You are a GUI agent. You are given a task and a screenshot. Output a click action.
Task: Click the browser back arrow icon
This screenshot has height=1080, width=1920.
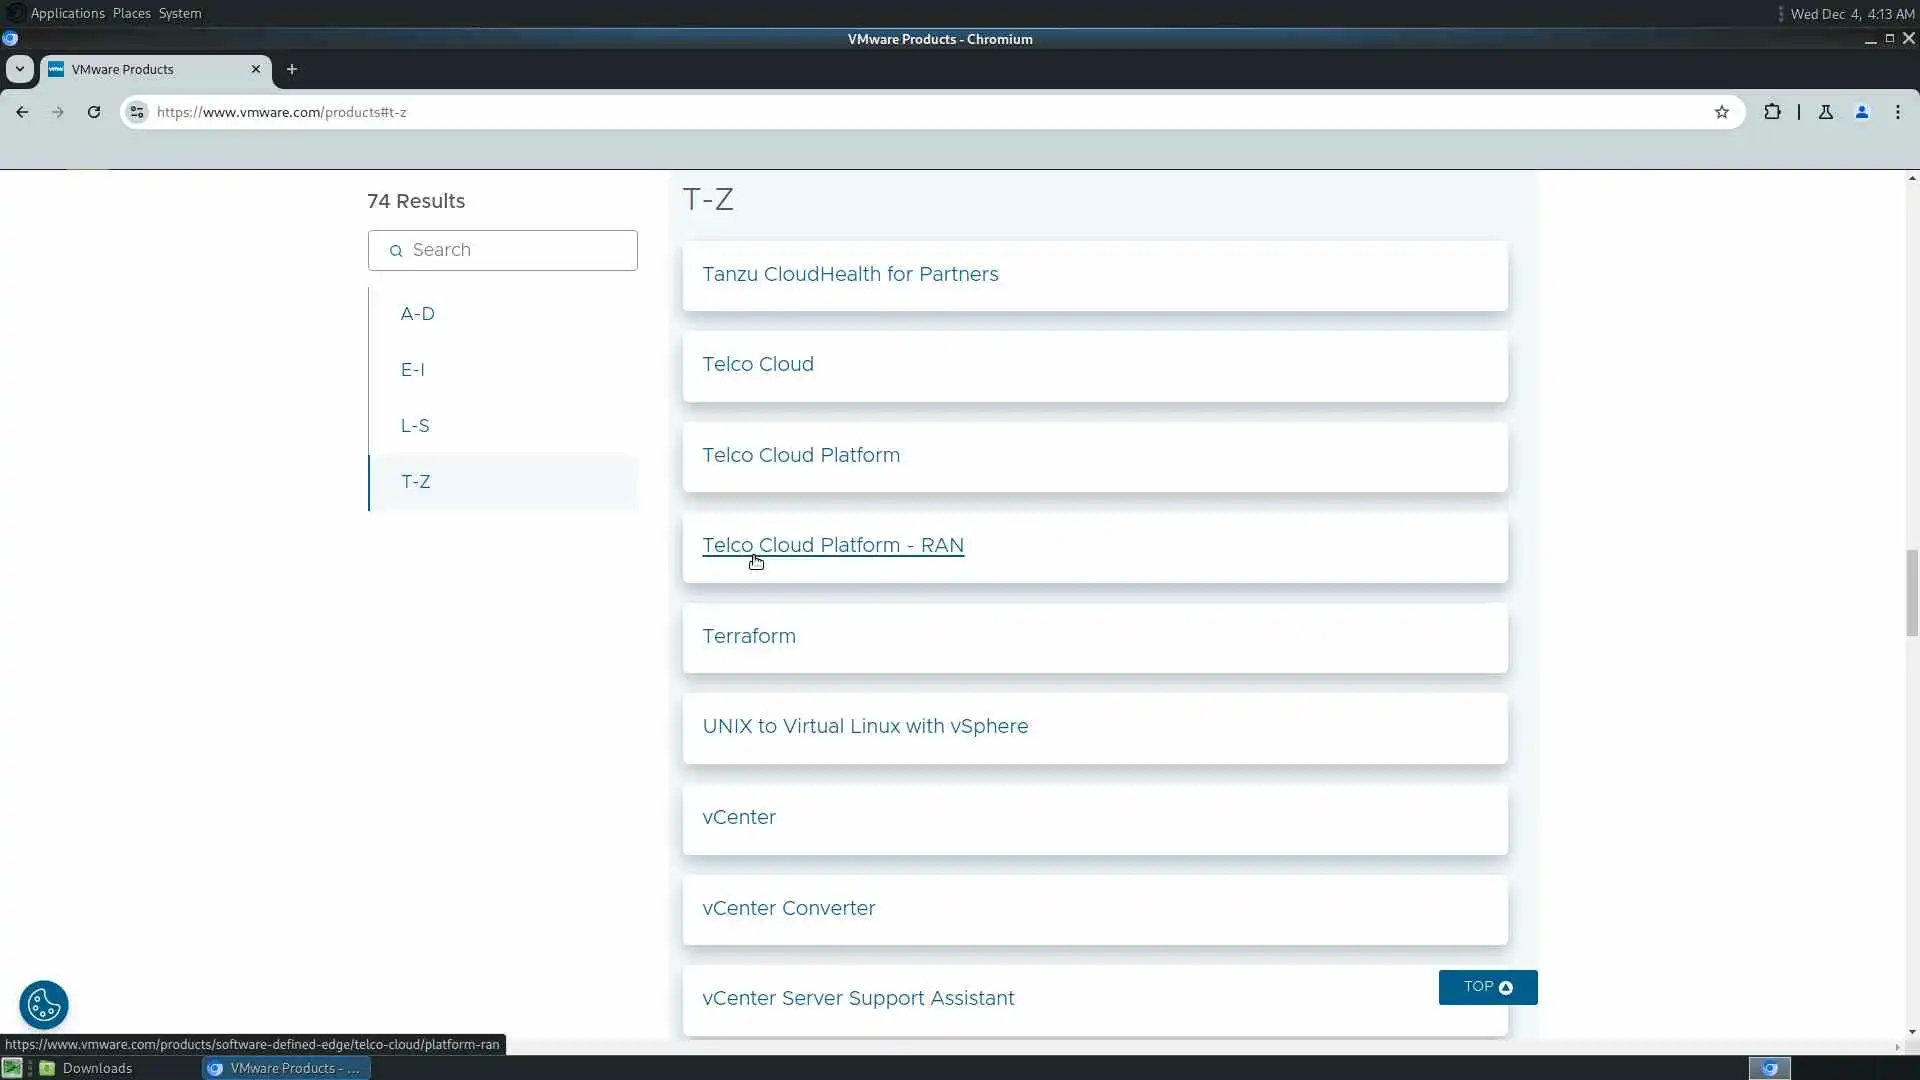pyautogui.click(x=22, y=112)
